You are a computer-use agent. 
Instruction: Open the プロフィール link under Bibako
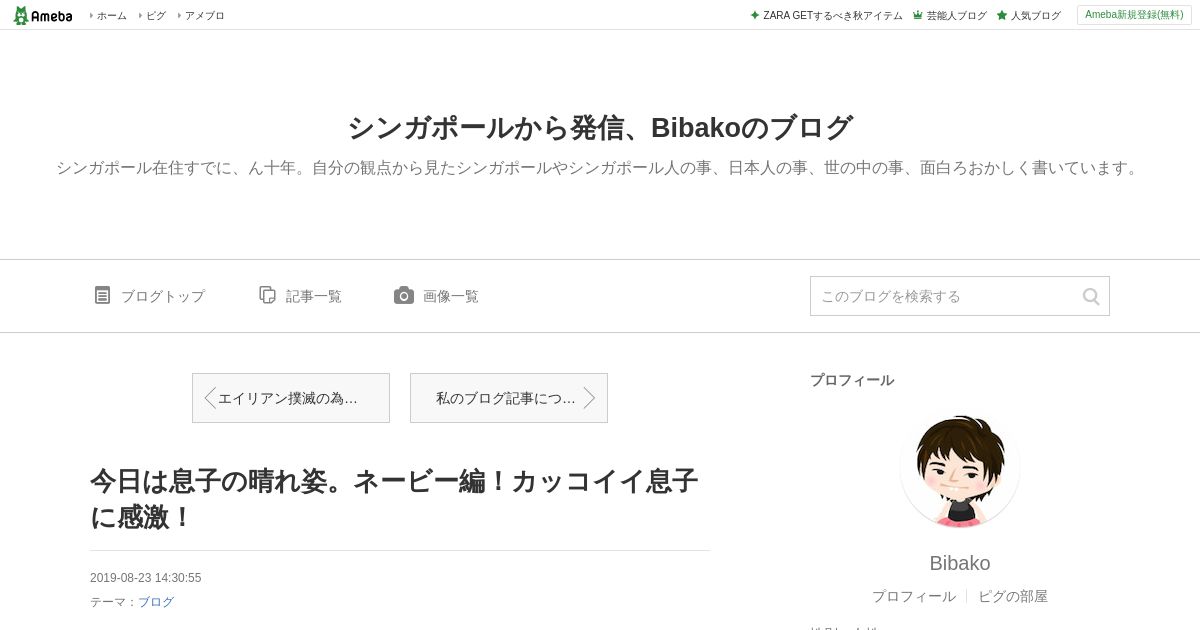[913, 596]
